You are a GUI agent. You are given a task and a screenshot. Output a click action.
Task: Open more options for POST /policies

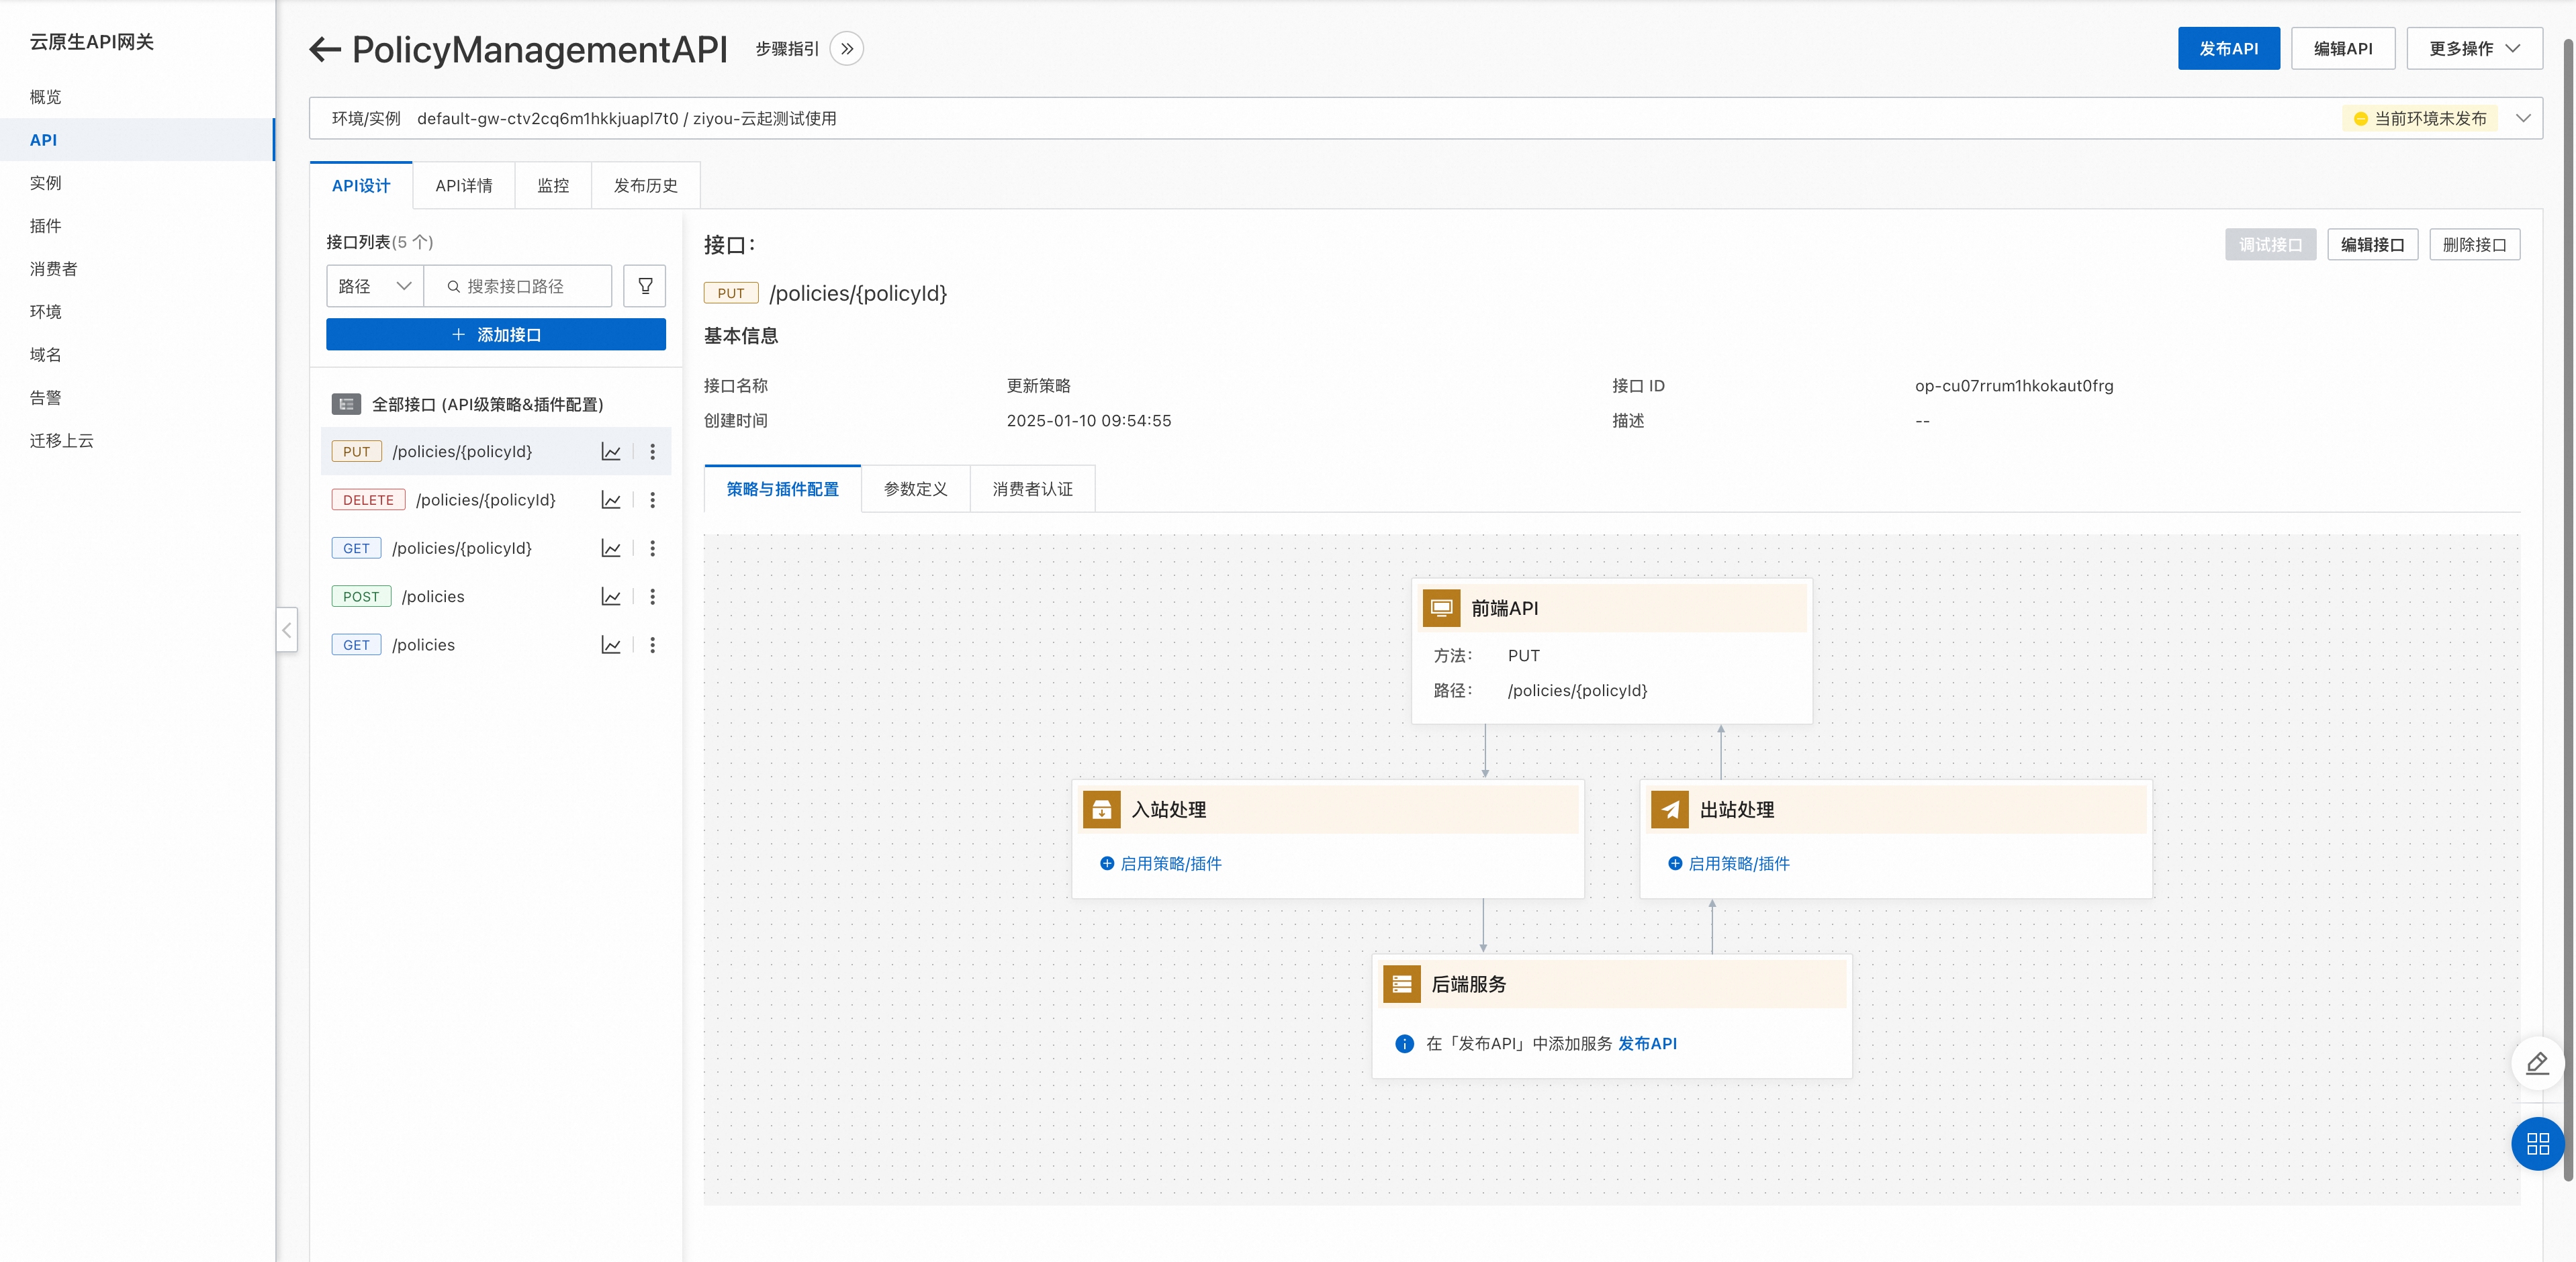point(653,597)
